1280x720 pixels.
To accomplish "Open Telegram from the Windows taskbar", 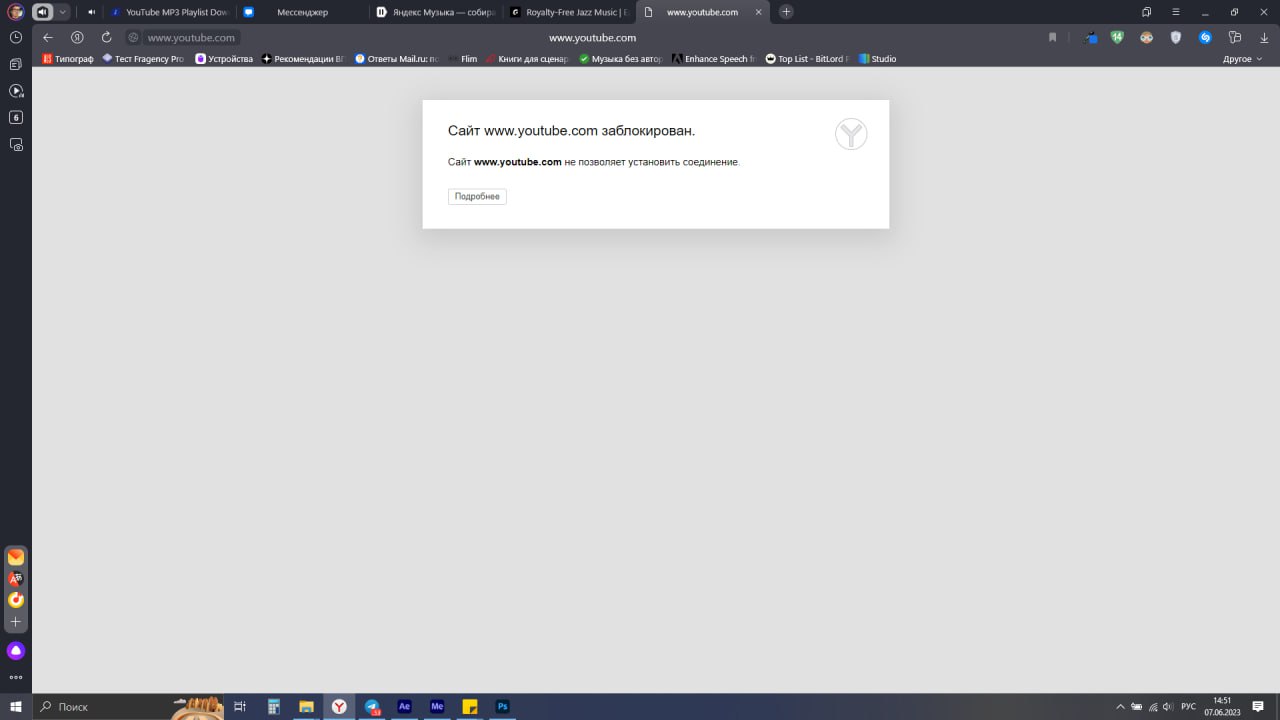I will click(x=372, y=706).
